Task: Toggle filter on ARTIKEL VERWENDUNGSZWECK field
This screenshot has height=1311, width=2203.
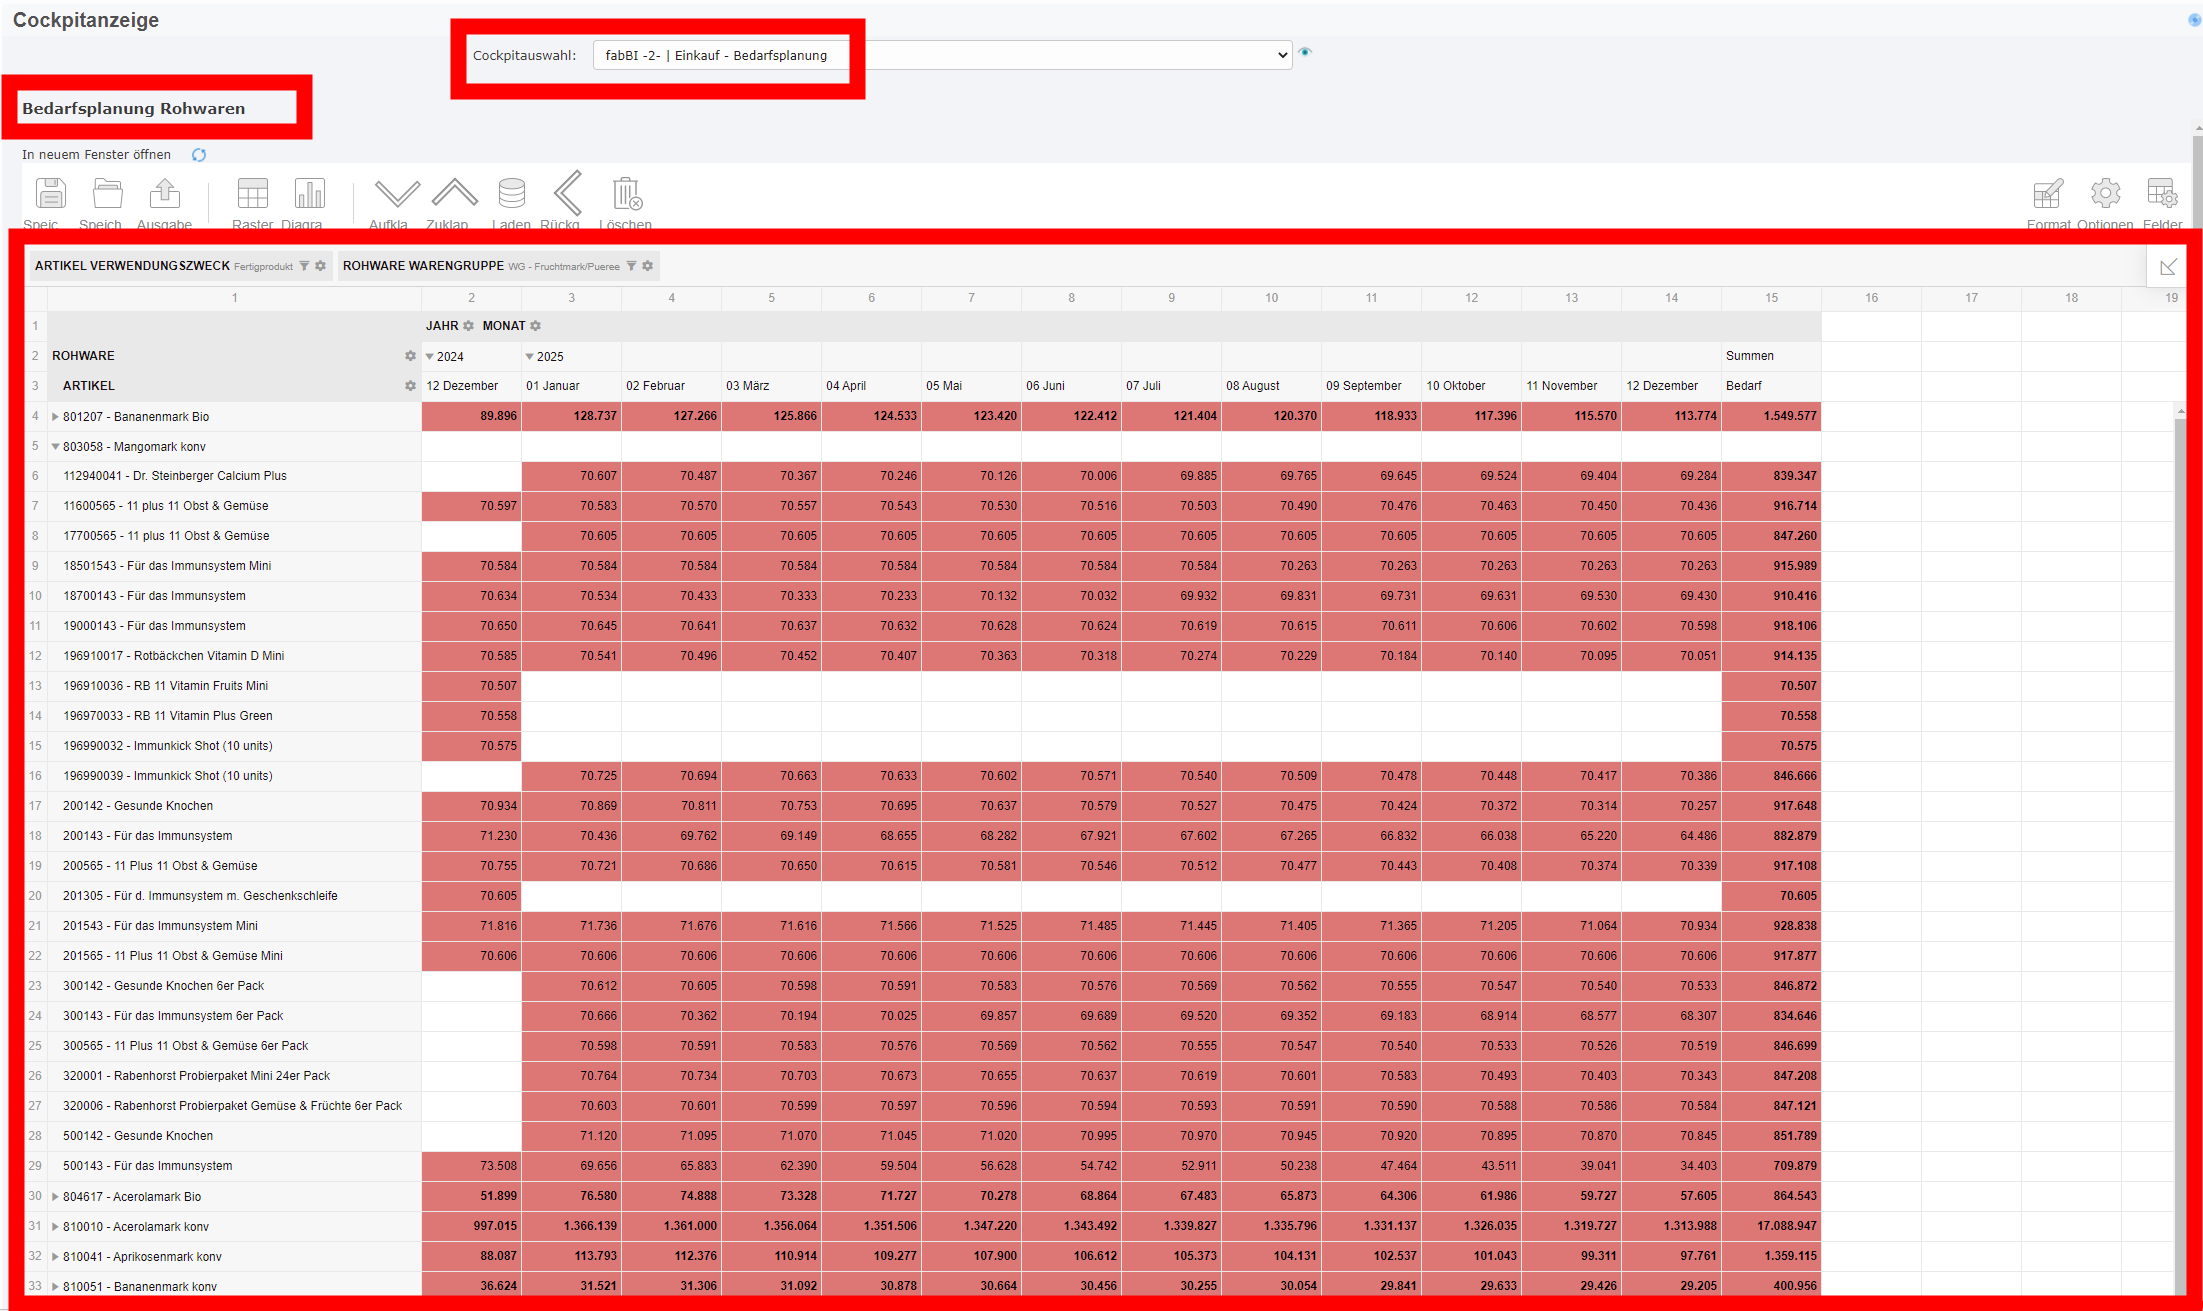Action: (304, 266)
